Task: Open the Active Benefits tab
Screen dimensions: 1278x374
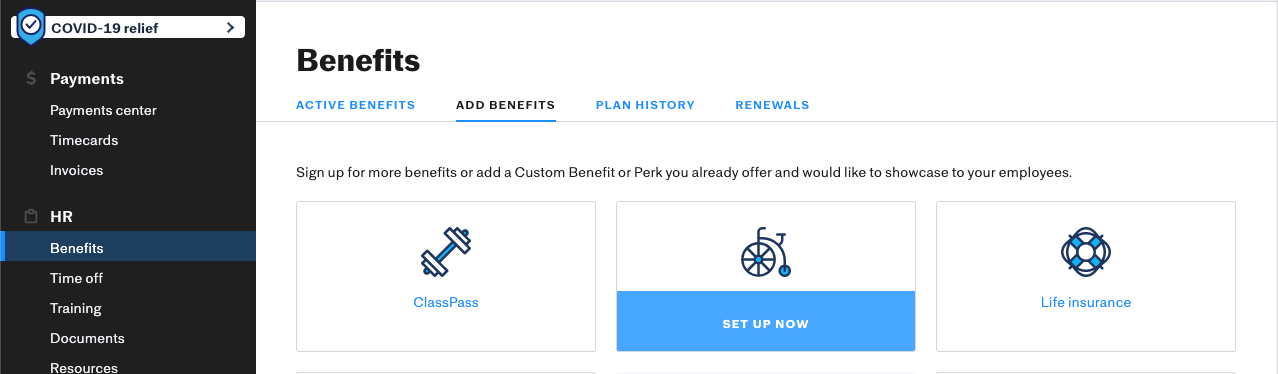Action: pos(355,105)
